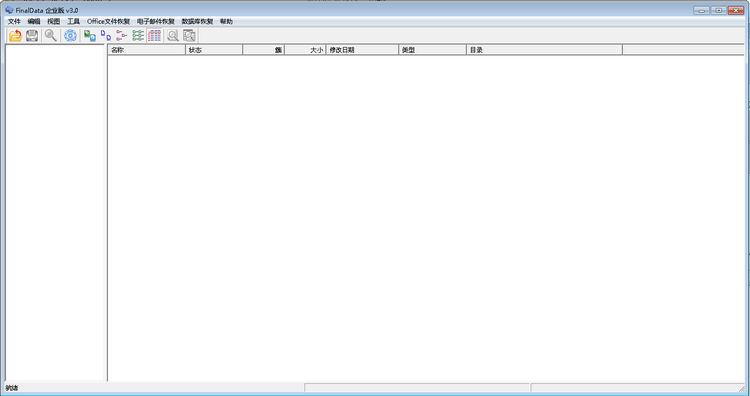Open the 视图 menu
This screenshot has width=750, height=396.
(x=54, y=22)
